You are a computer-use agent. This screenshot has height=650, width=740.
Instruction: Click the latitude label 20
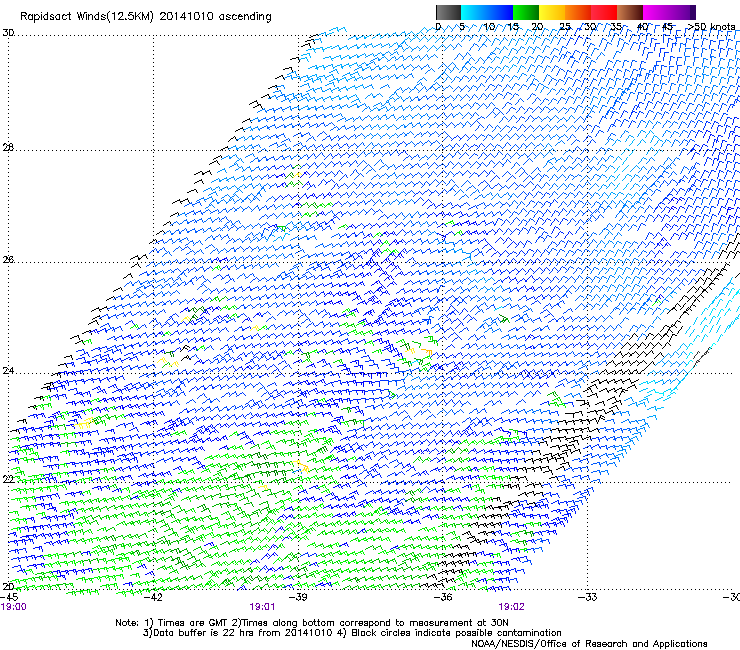pyautogui.click(x=8, y=586)
